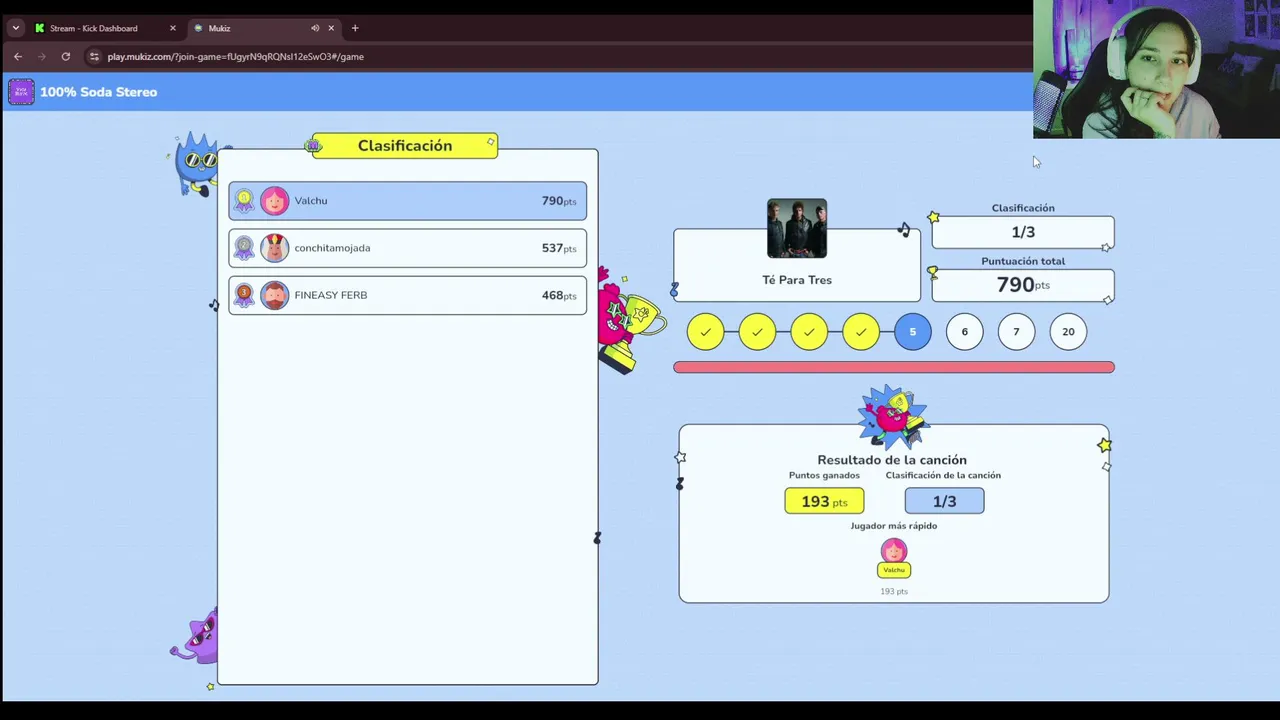Viewport: 1280px width, 720px height.
Task: Close the Mukiz browser tab
Action: (331, 28)
